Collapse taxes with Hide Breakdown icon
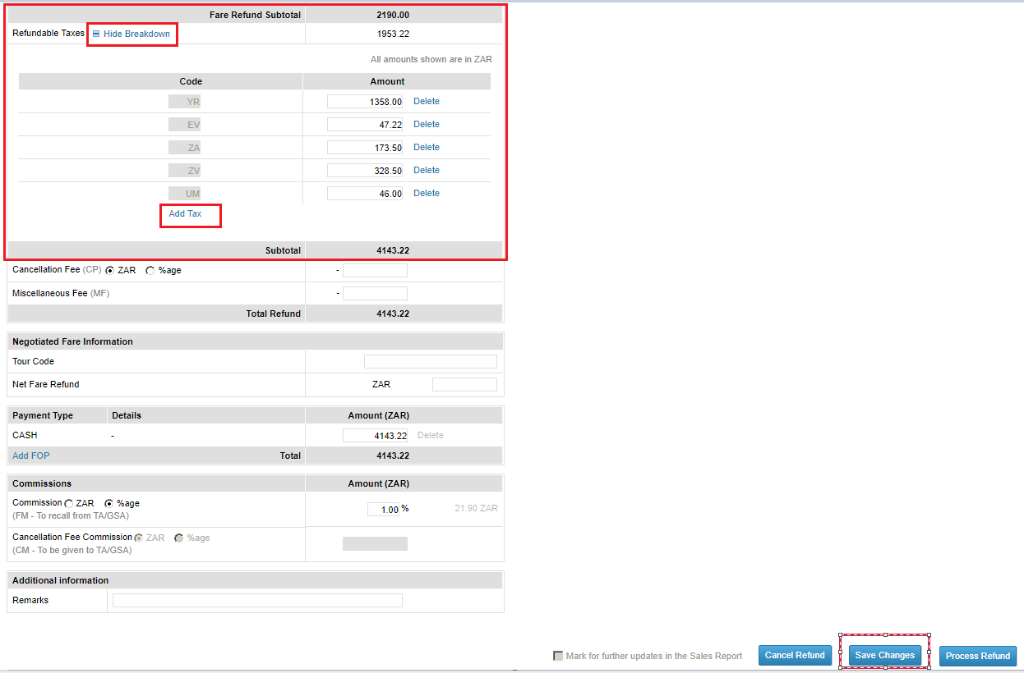The image size is (1024, 673). pos(96,34)
